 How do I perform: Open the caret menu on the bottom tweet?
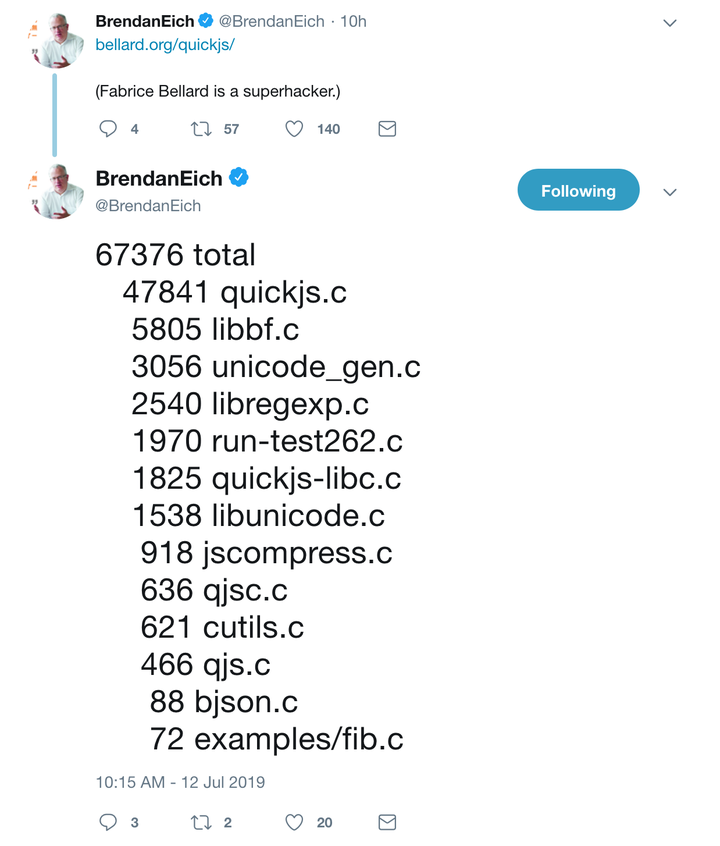tap(670, 194)
